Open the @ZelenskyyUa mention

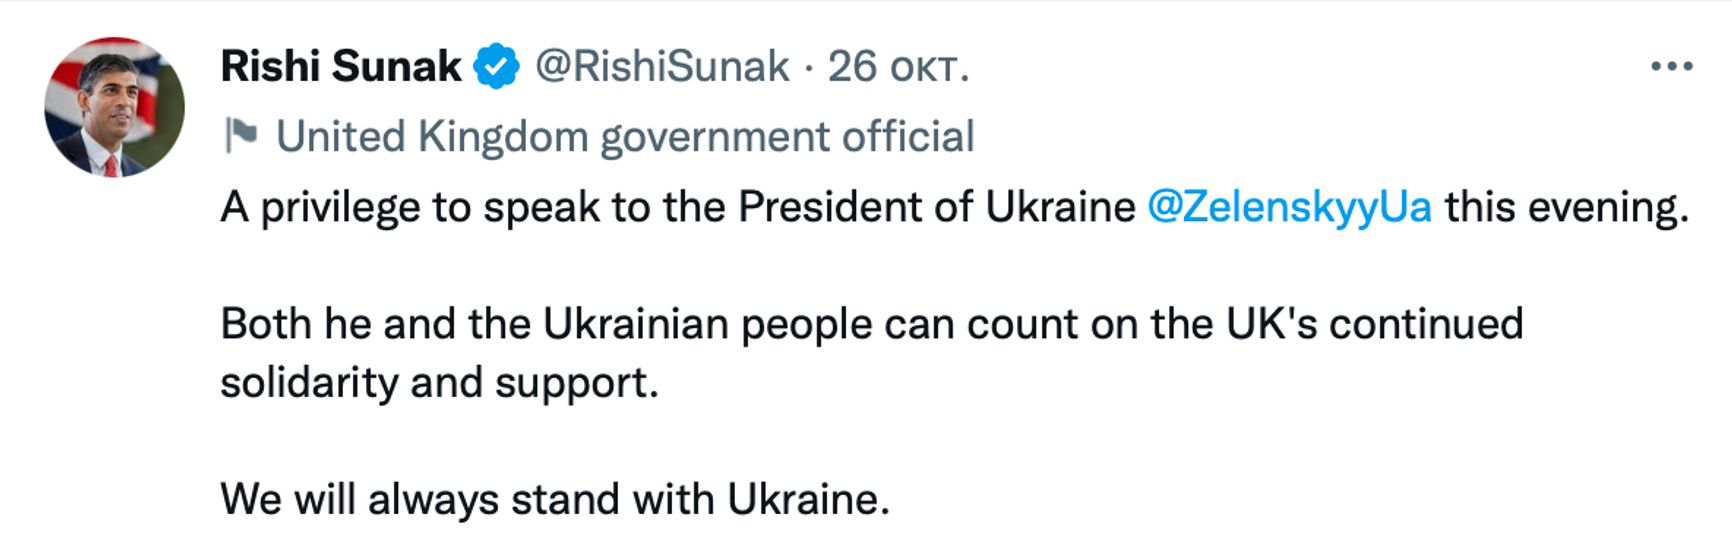pos(1289,207)
